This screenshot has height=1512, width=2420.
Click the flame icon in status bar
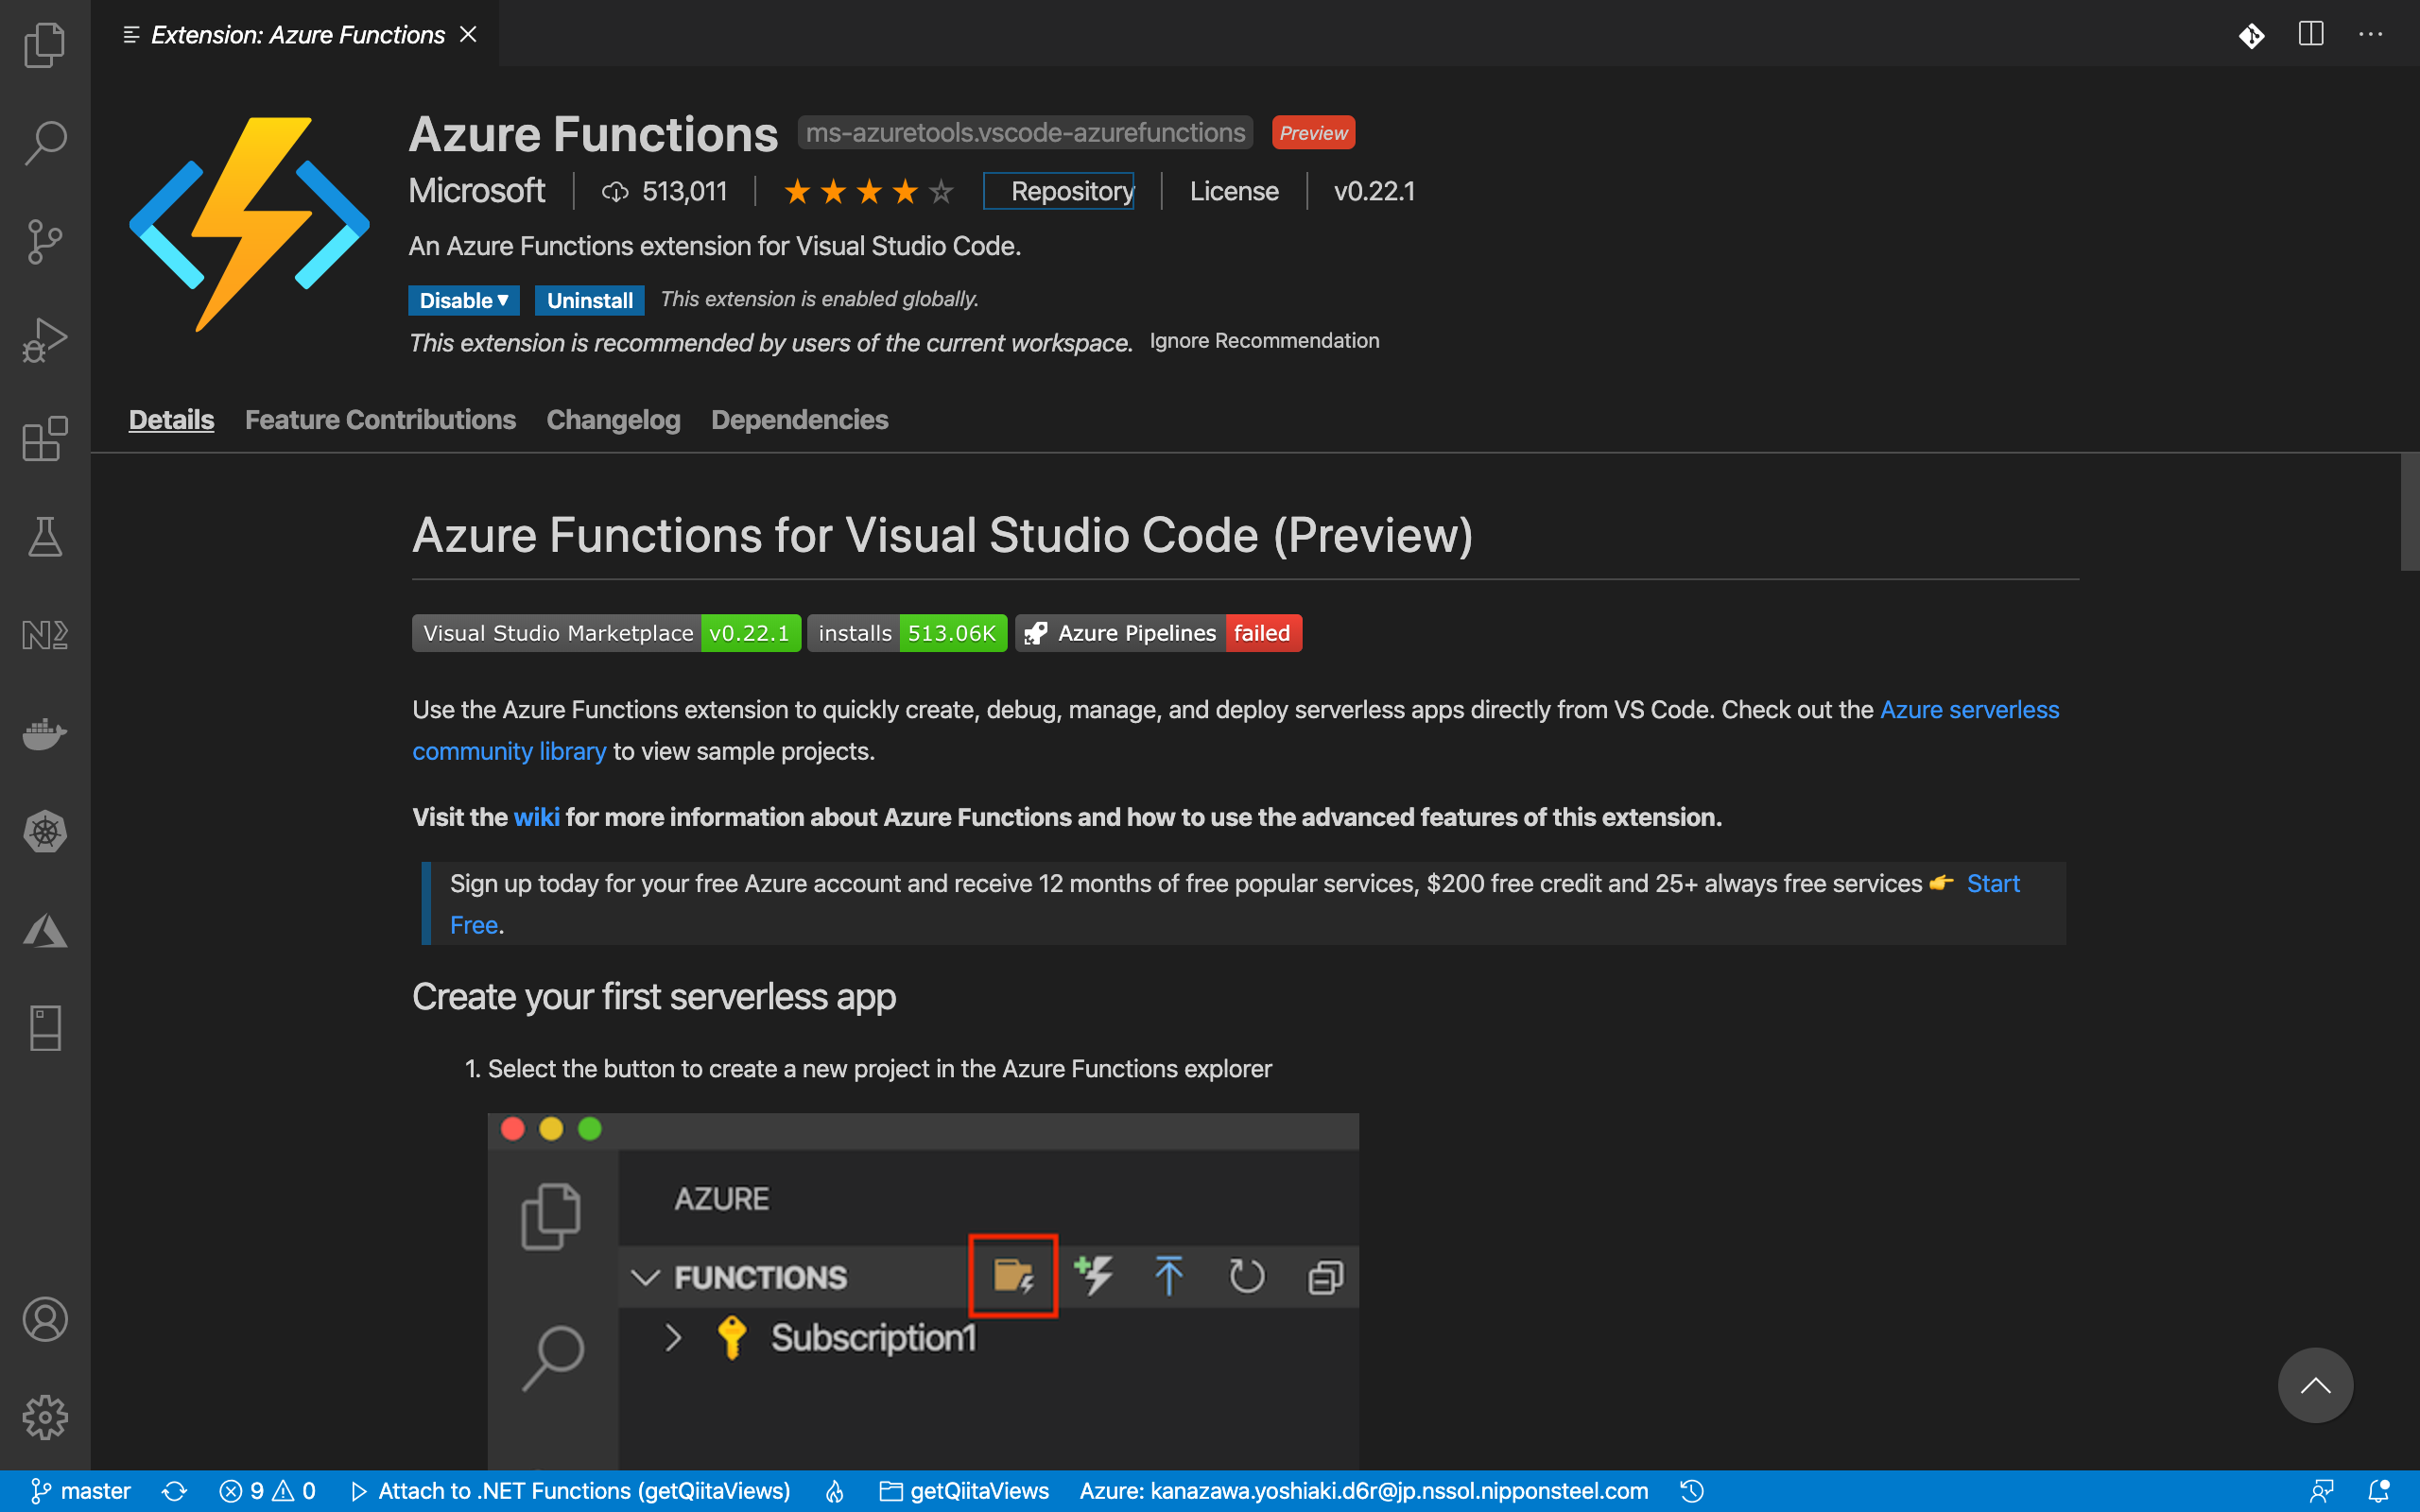click(834, 1491)
